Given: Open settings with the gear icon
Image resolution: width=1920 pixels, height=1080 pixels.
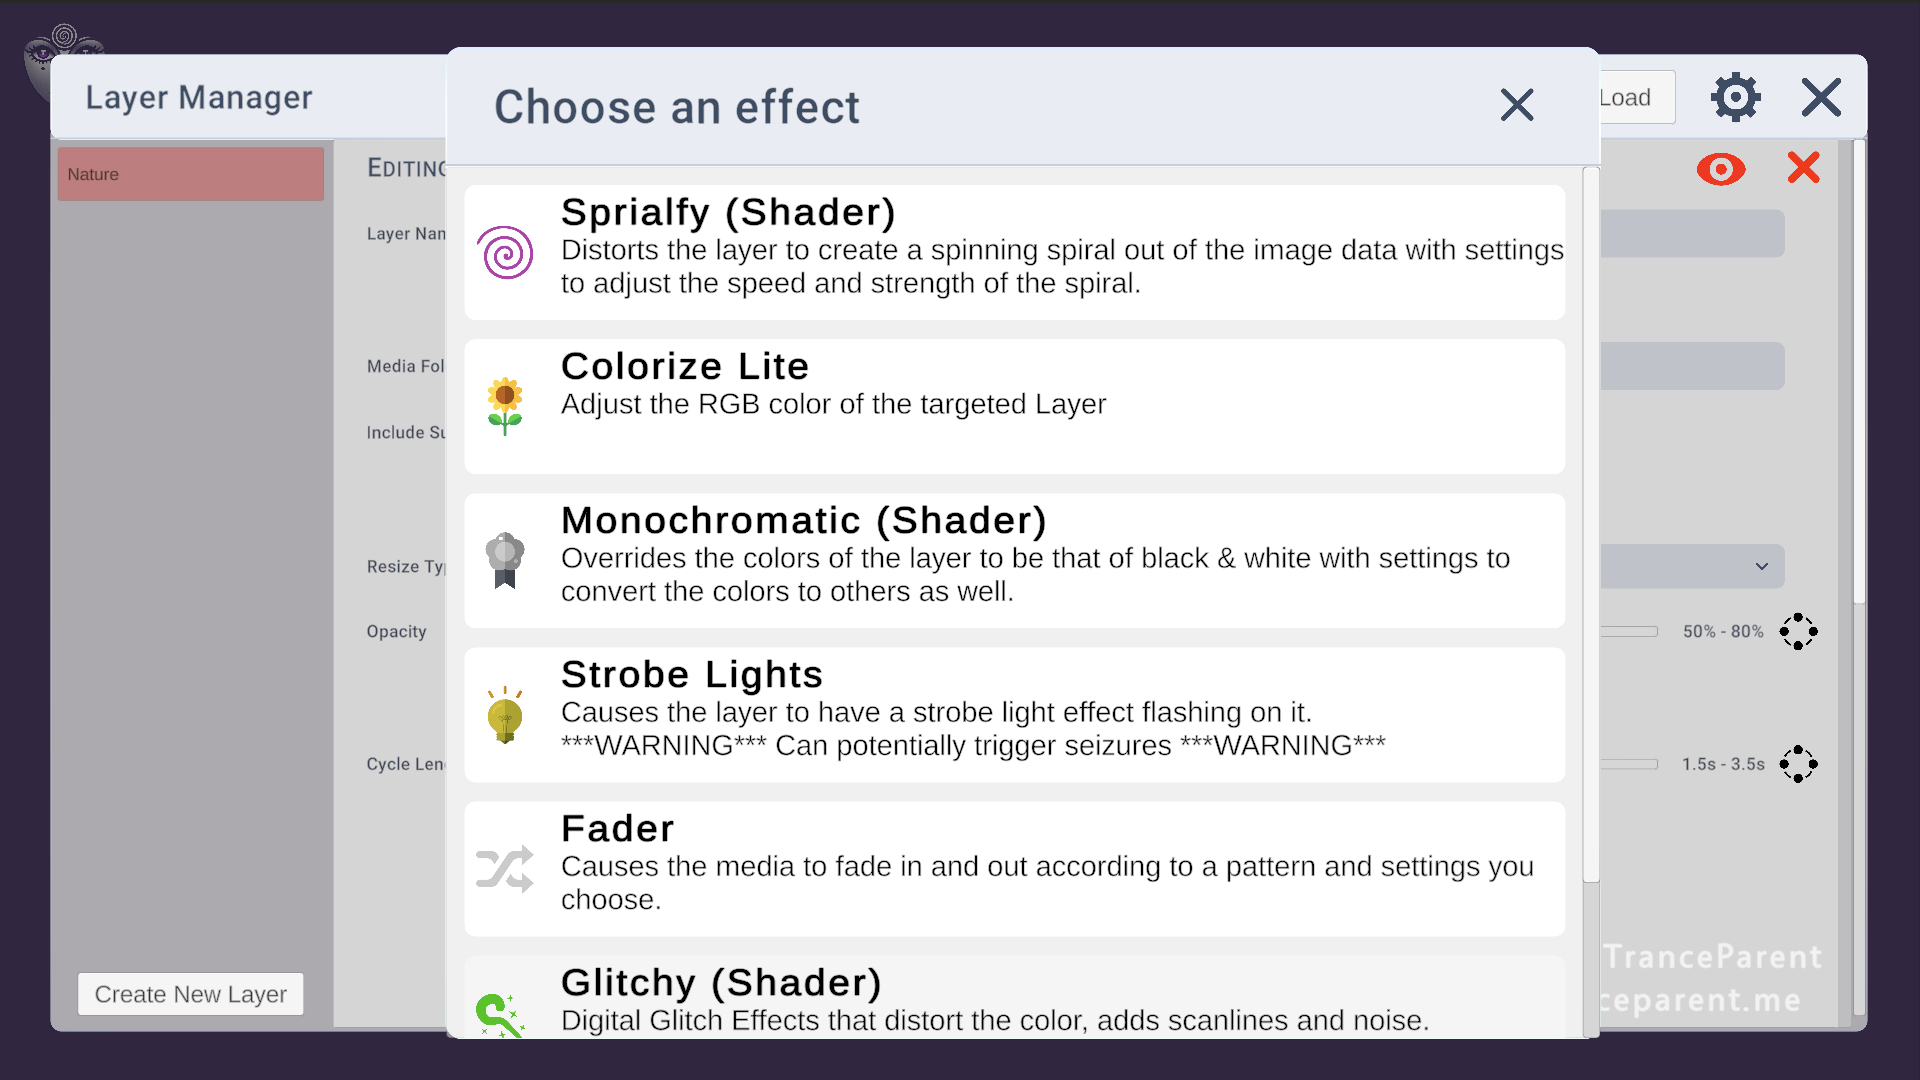Looking at the screenshot, I should [x=1735, y=97].
